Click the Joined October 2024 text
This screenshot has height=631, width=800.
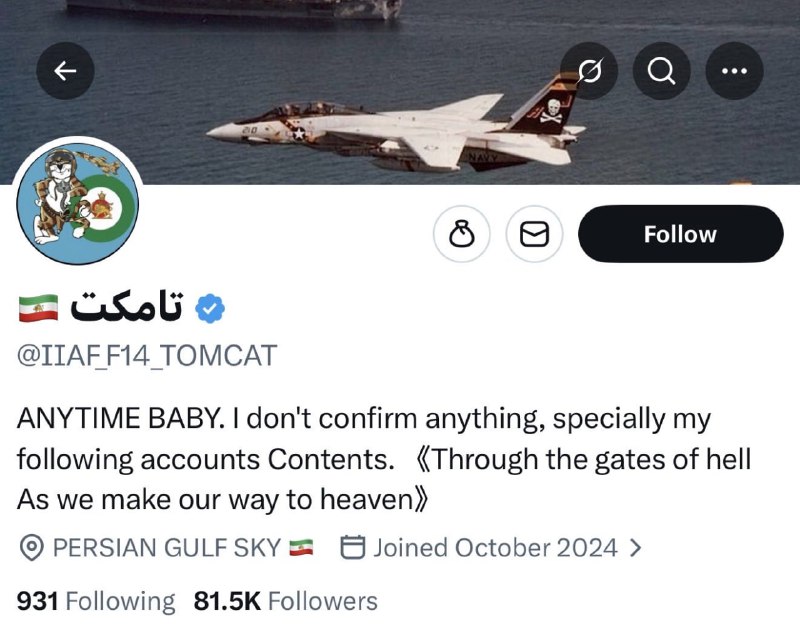(495, 548)
